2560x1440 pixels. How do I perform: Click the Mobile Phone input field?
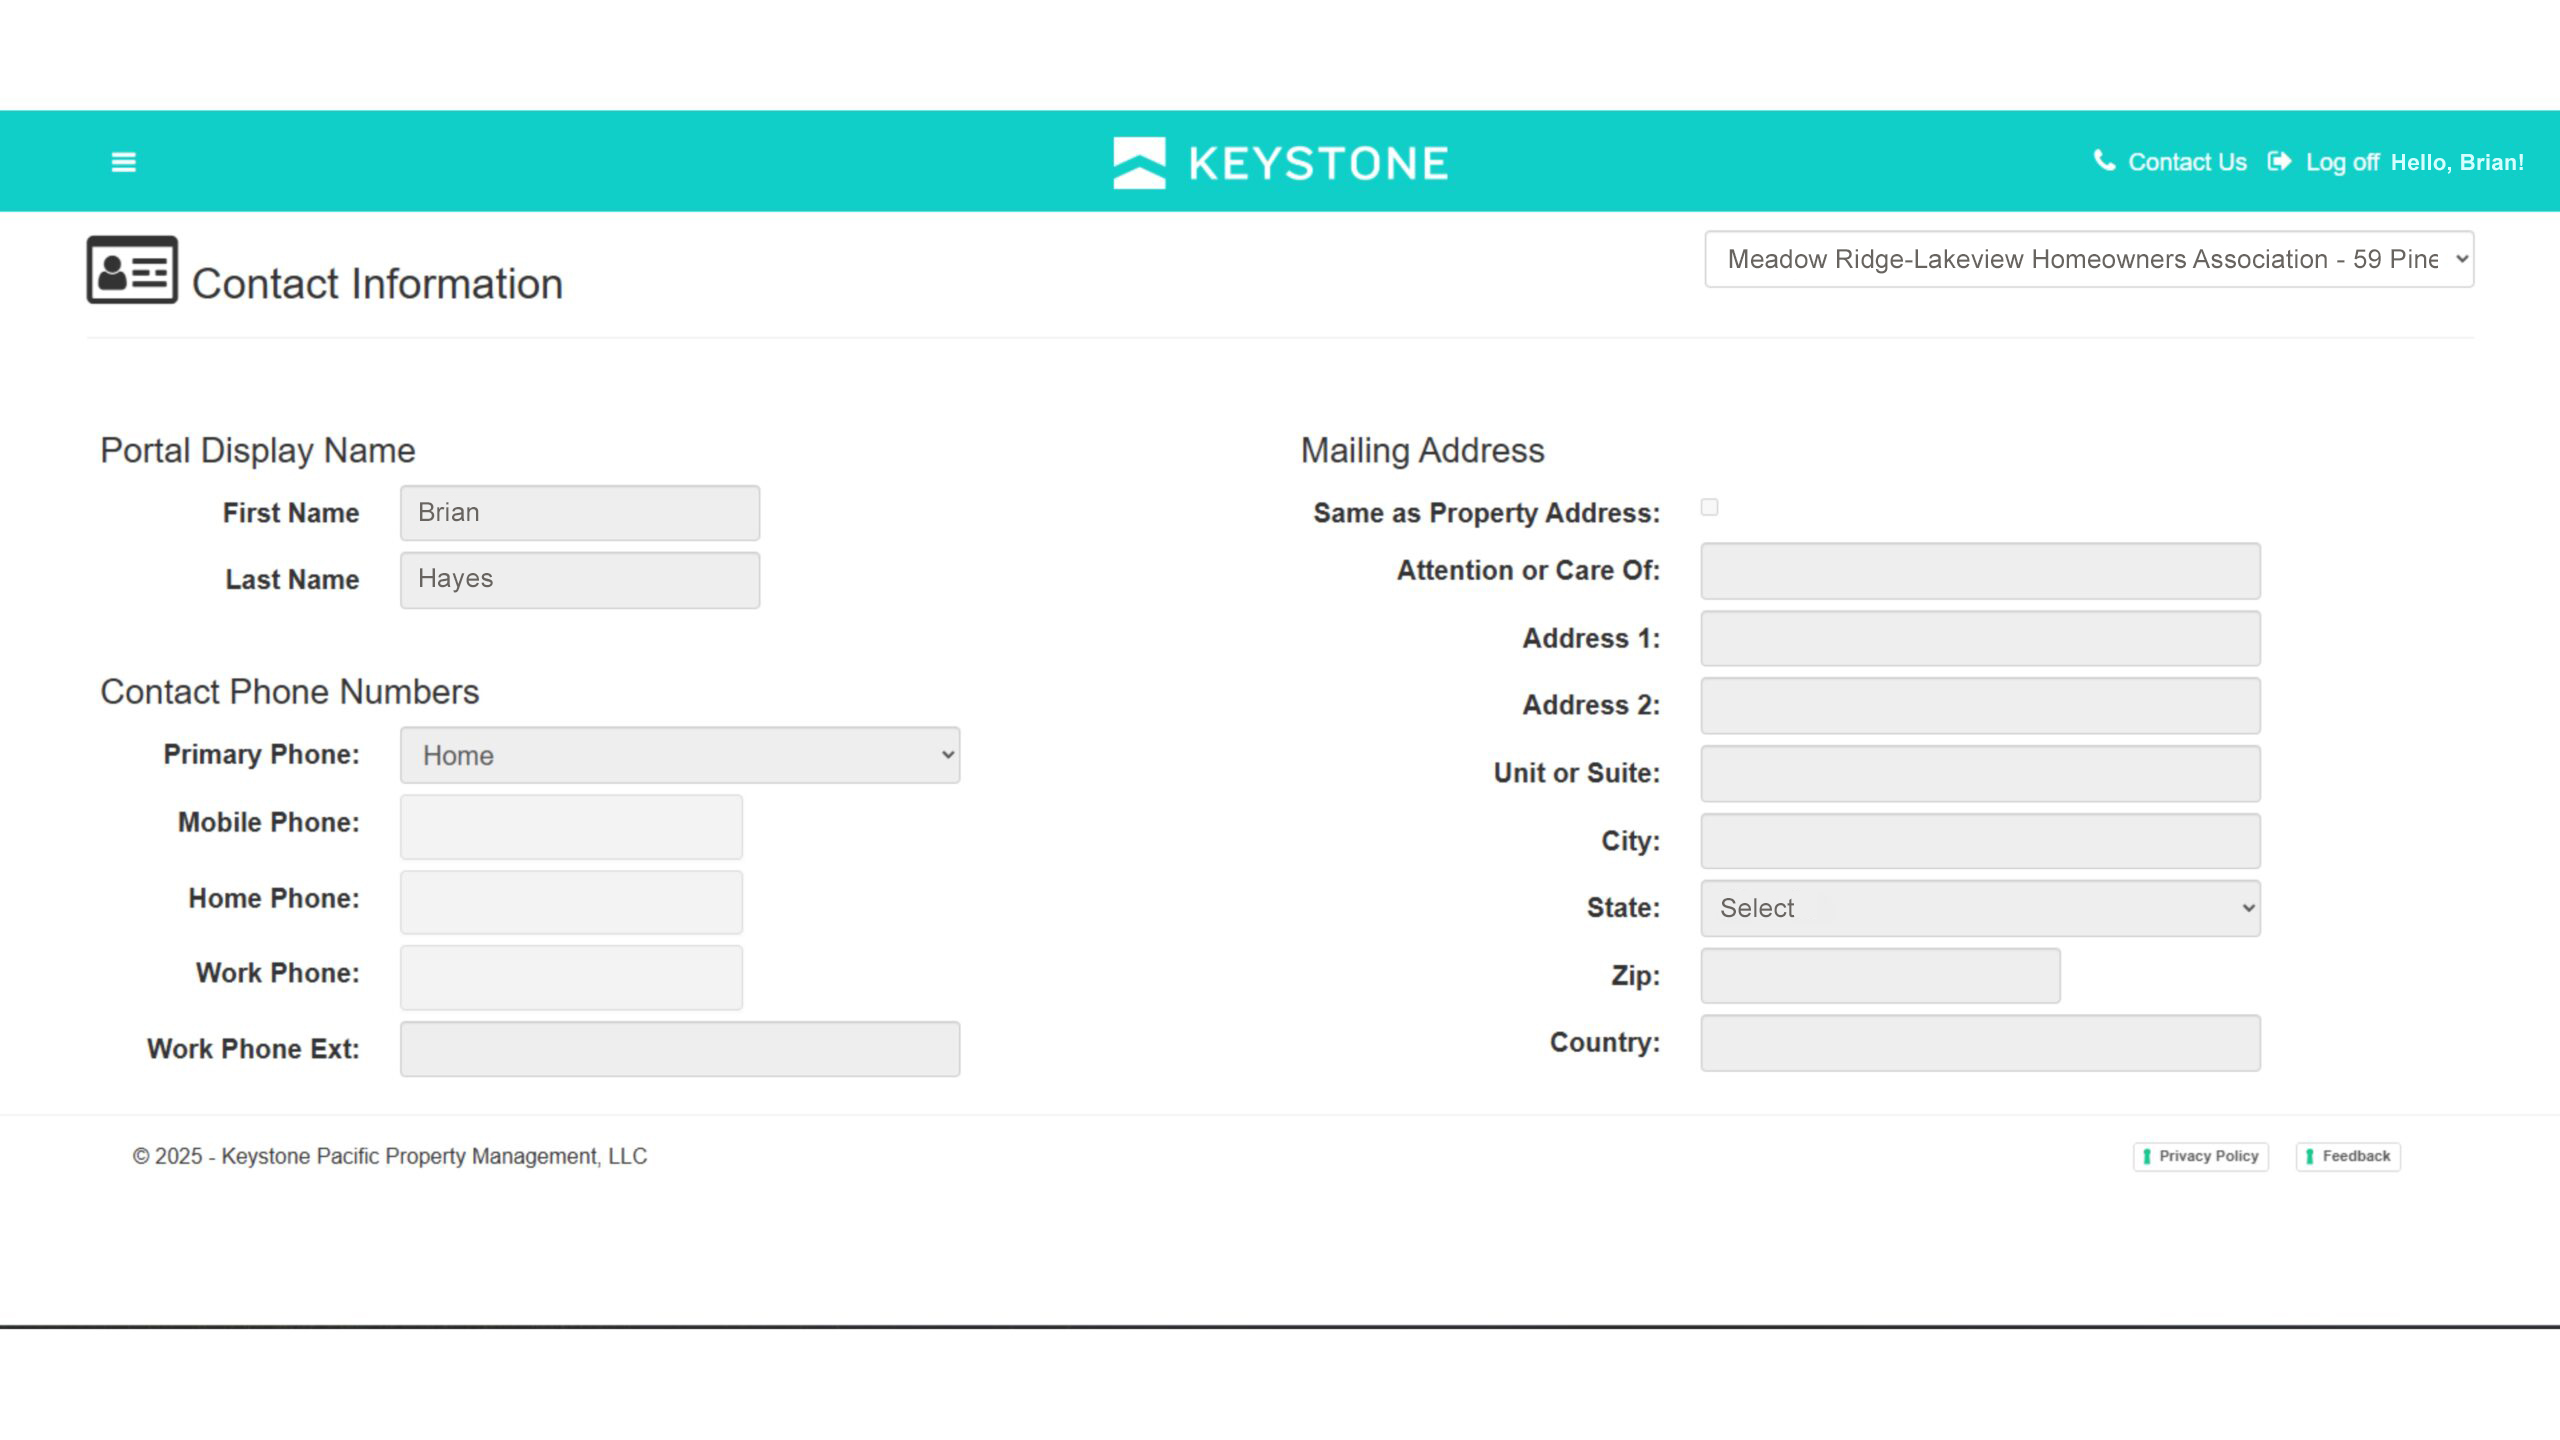(x=571, y=827)
